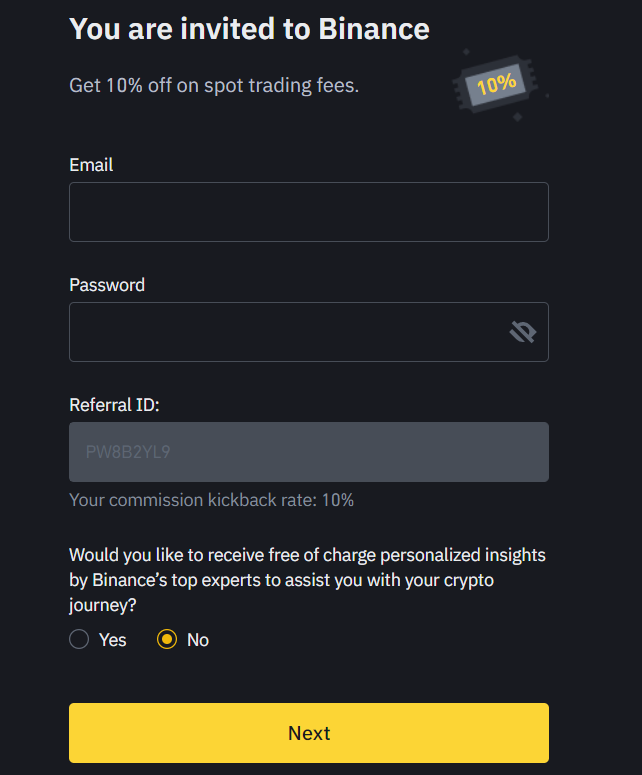The width and height of the screenshot is (642, 775).
Task: Click the "Referral ID:" label
Action: click(x=114, y=405)
